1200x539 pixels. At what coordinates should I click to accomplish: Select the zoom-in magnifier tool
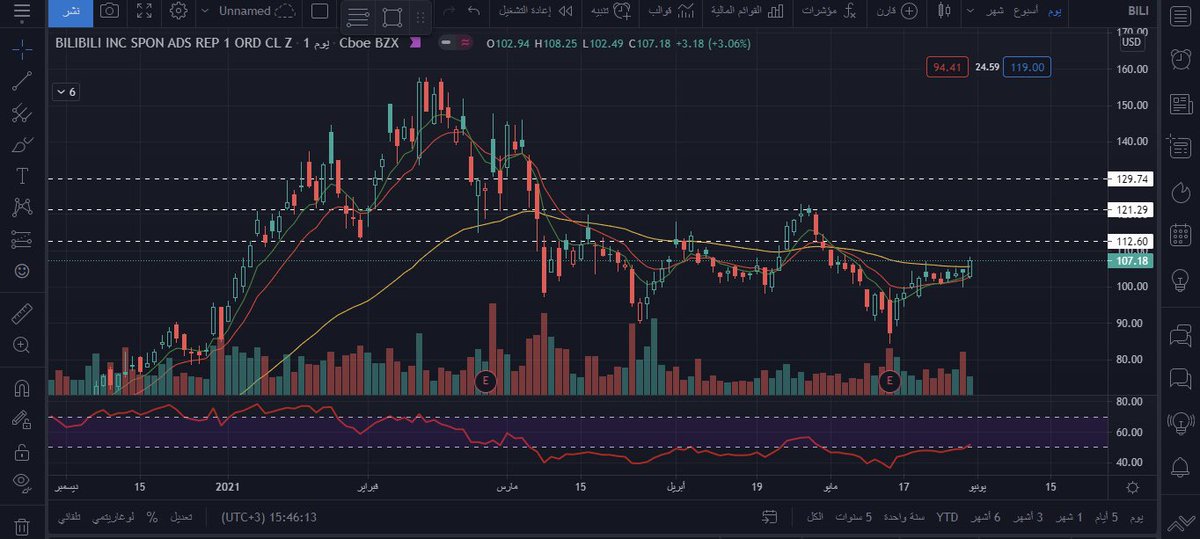22,345
